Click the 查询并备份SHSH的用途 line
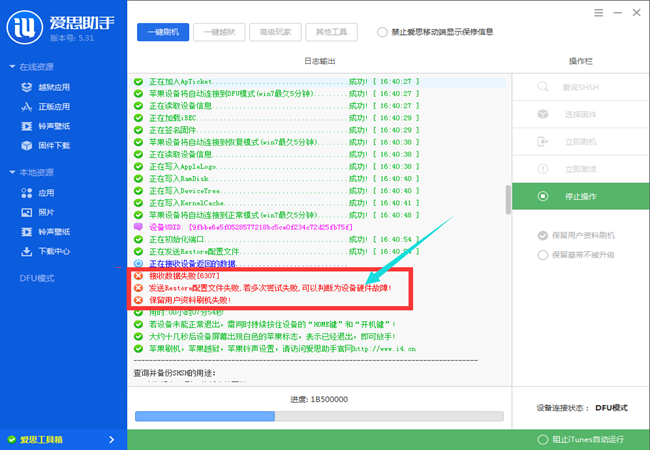The image size is (650, 450). pos(175,373)
